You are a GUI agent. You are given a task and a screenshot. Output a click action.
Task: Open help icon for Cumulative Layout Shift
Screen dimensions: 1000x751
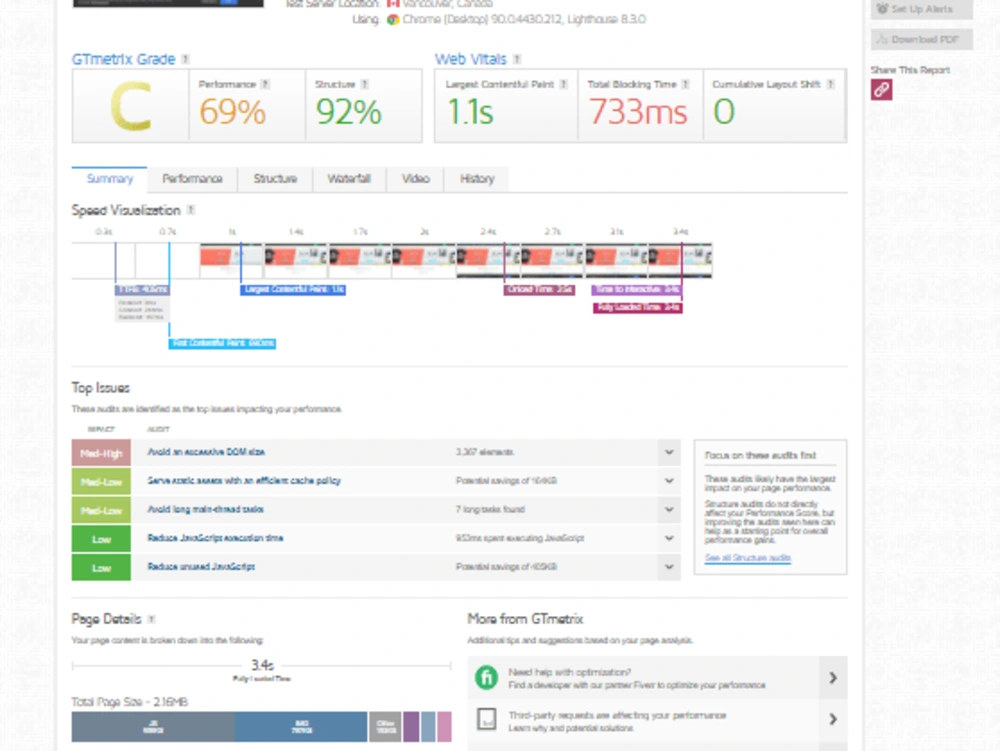830,84
